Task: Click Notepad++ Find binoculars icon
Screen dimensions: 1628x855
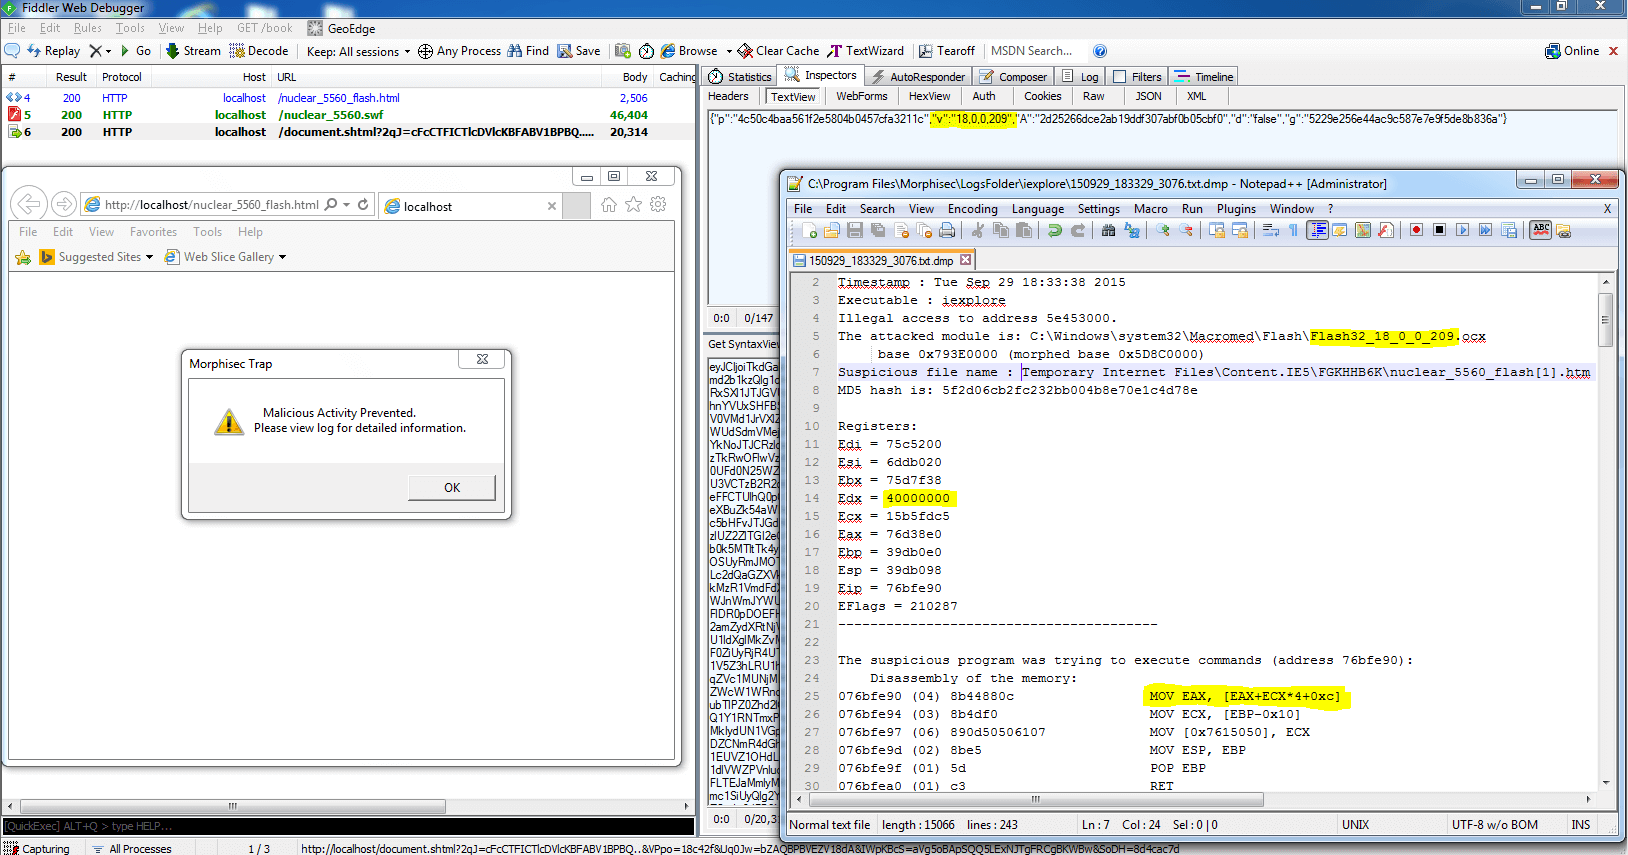Action: (1108, 230)
